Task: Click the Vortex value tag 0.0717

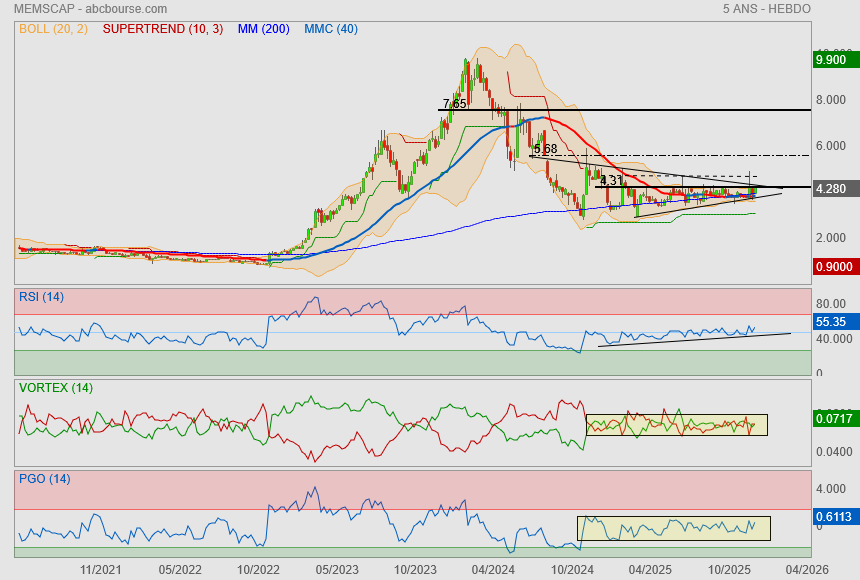Action: (x=833, y=419)
